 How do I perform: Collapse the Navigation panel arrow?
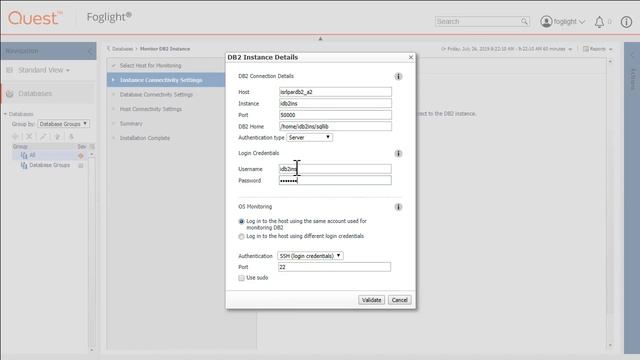(90, 51)
